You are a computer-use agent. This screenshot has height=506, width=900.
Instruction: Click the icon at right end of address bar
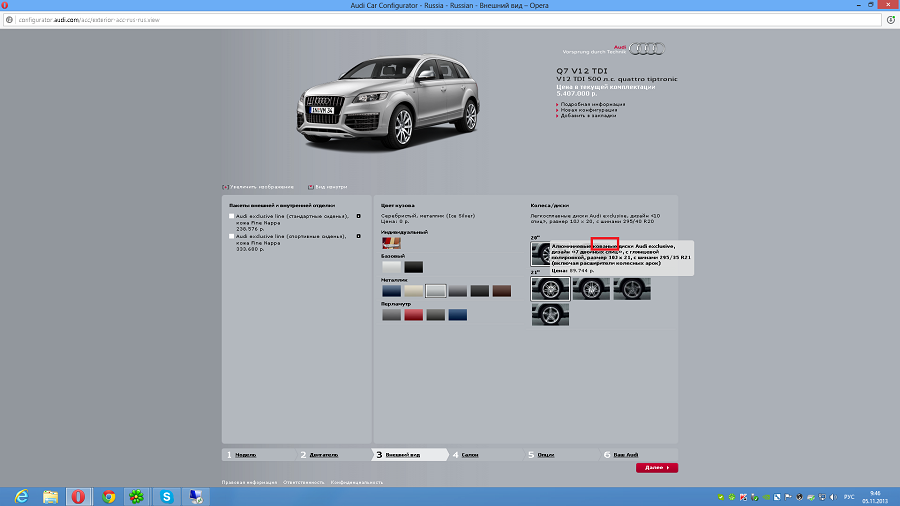[x=891, y=20]
